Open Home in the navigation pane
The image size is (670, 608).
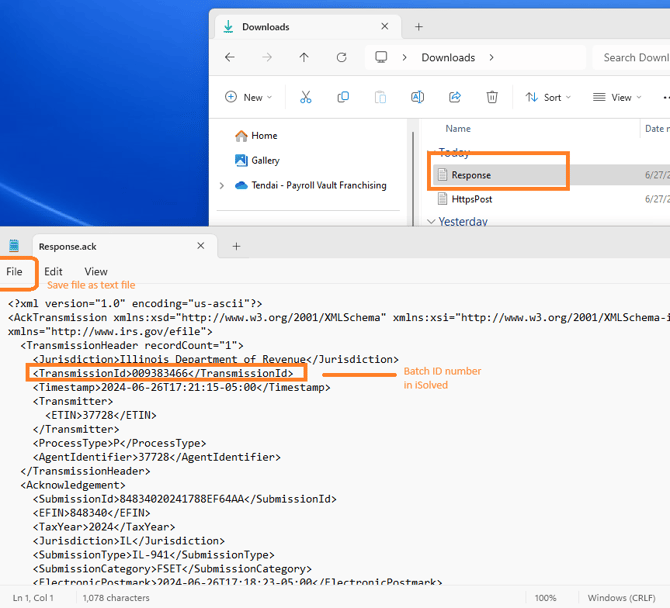pyautogui.click(x=256, y=136)
